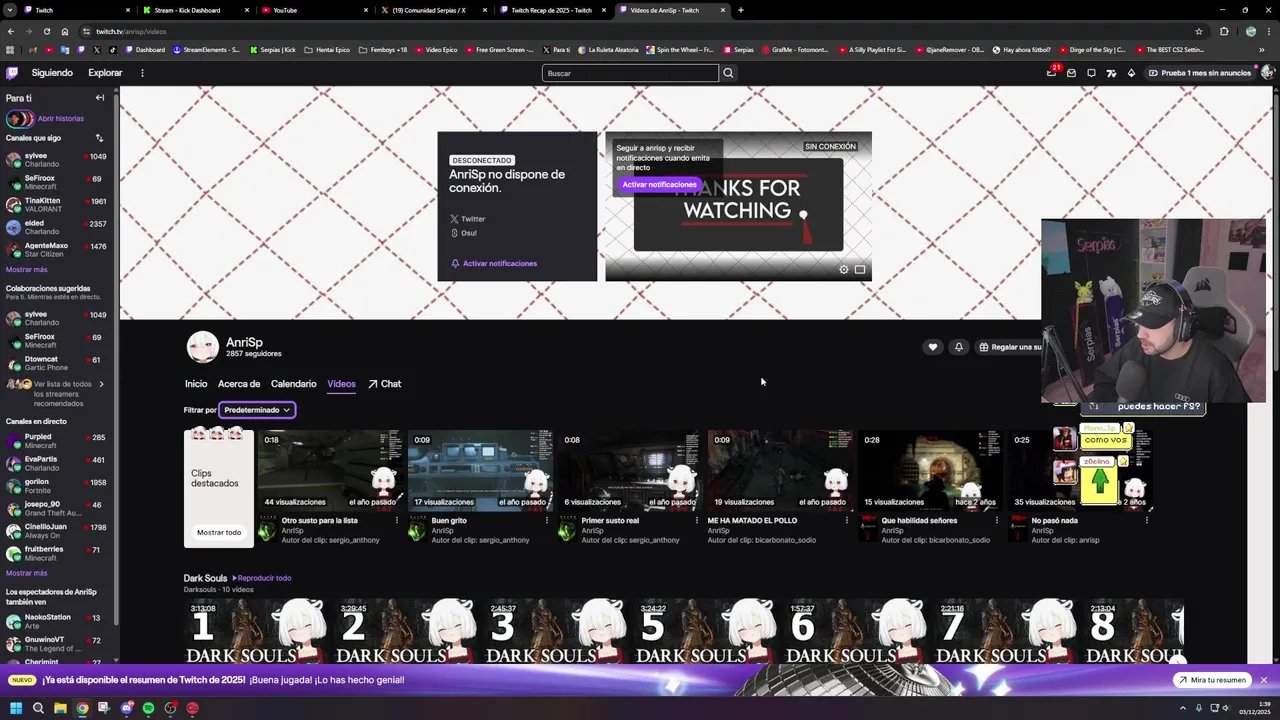Go to Inicio channel tab
1280x720 pixels.
[196, 384]
